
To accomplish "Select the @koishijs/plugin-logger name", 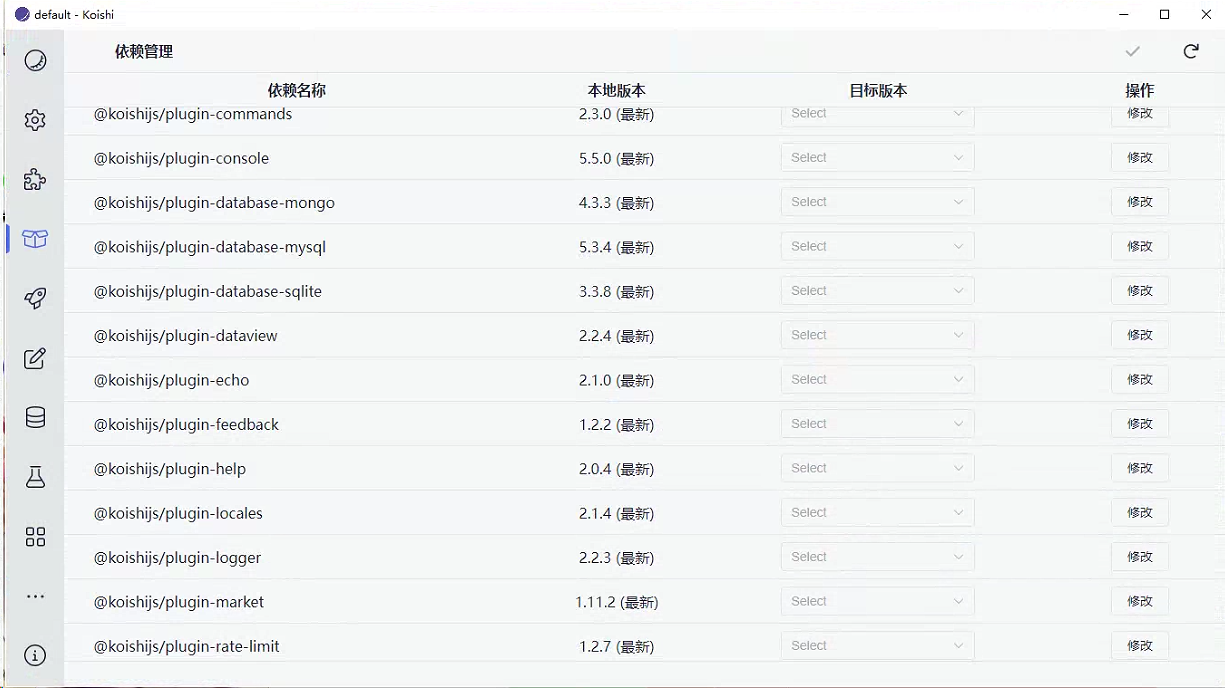I will pyautogui.click(x=177, y=557).
